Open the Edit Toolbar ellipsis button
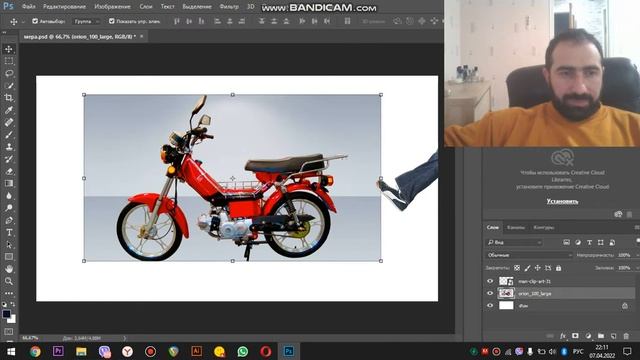640x360 pixels. 9,293
